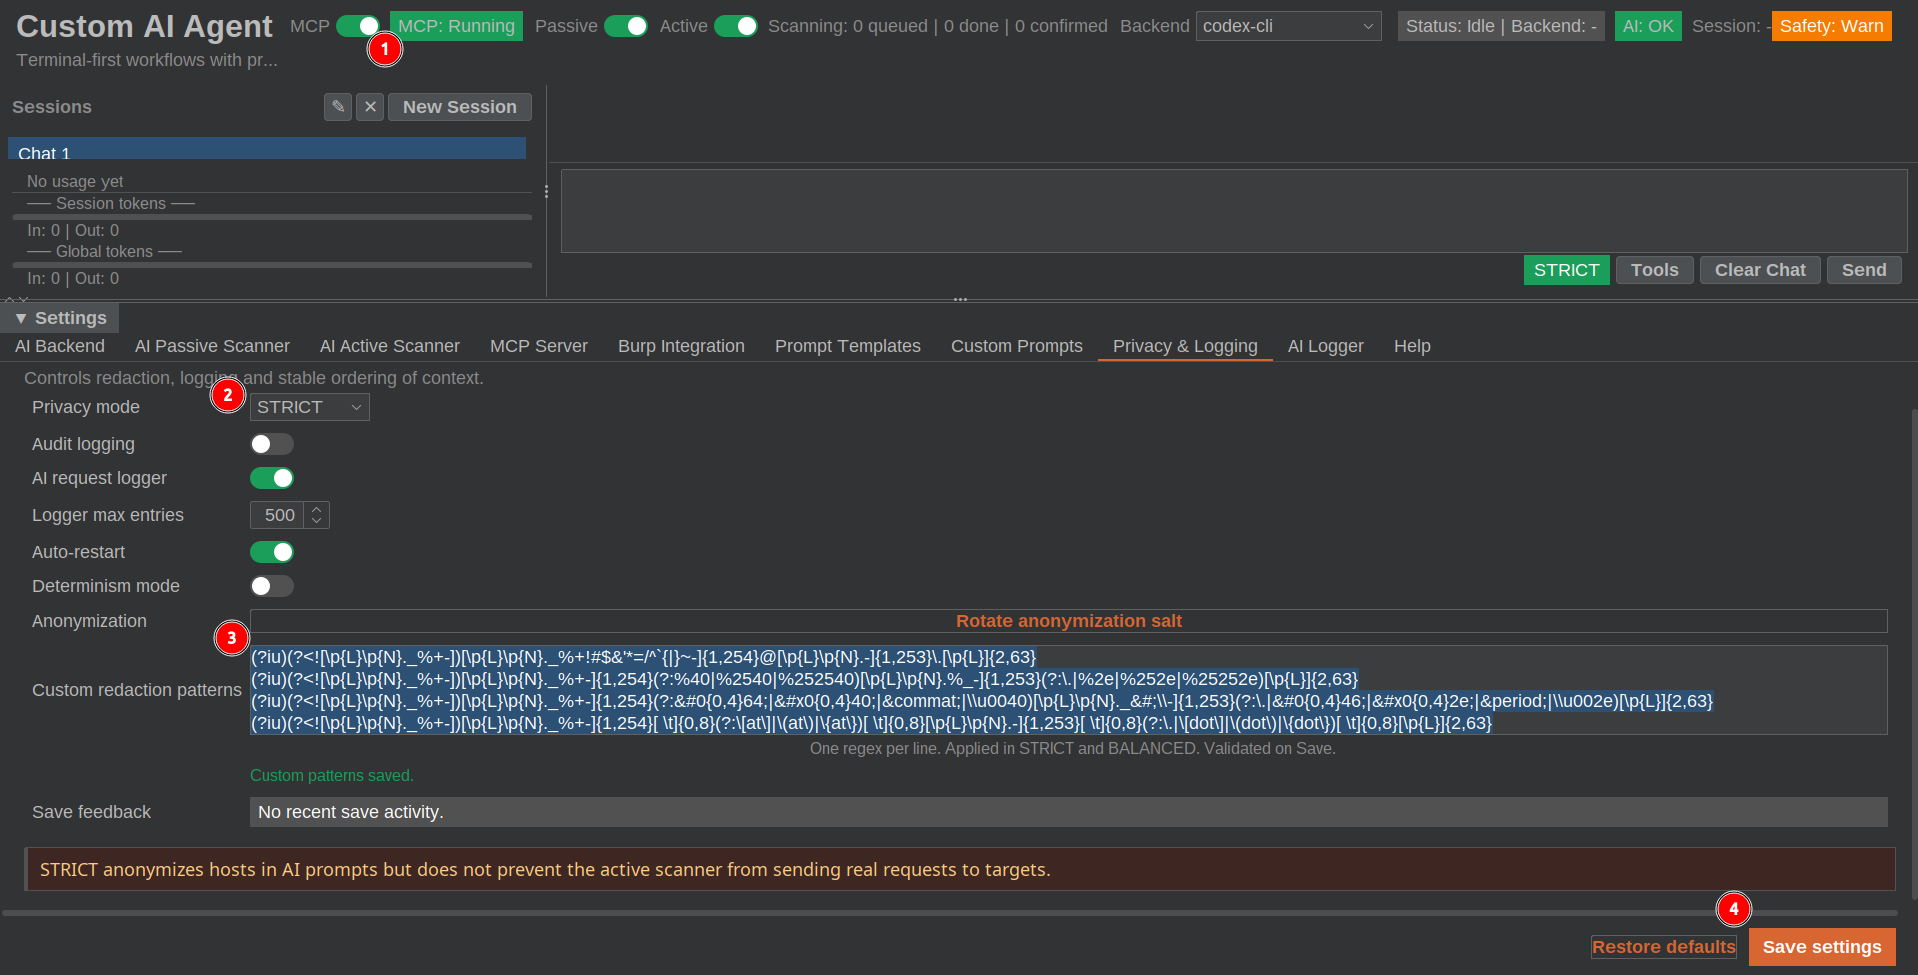Viewport: 1918px width, 975px height.
Task: Delete session with the X icon
Action: (370, 107)
